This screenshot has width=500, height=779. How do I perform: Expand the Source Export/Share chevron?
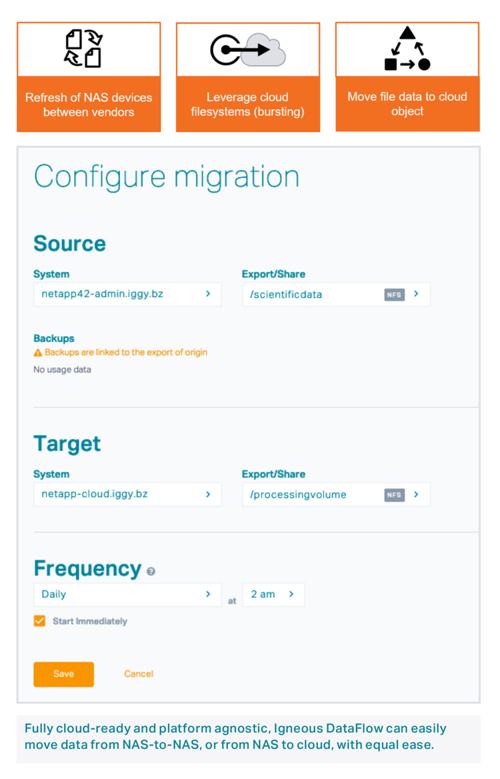coord(416,294)
